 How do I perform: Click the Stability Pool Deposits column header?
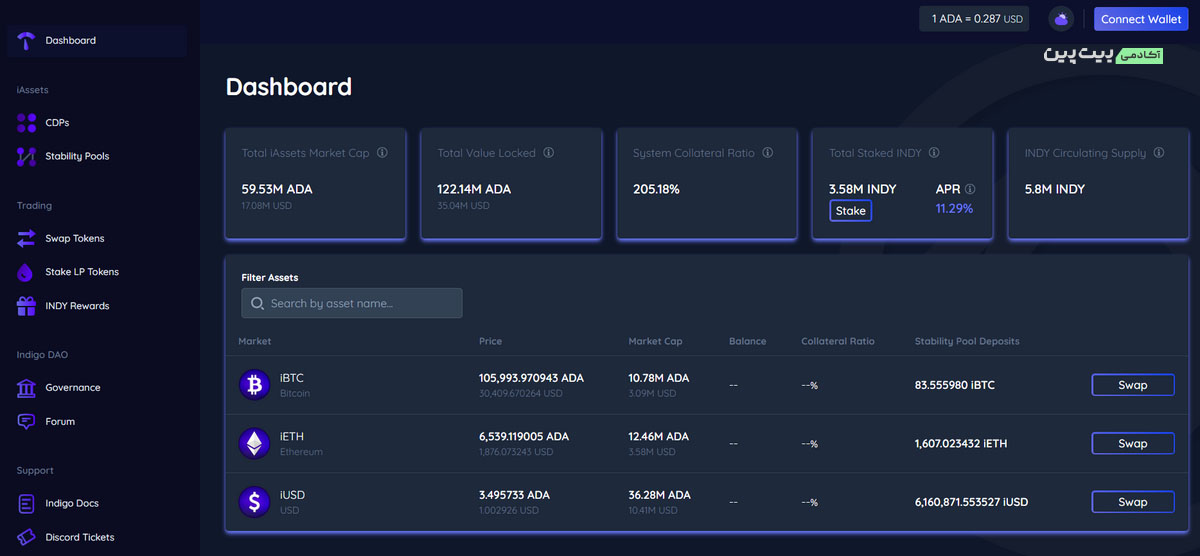pyautogui.click(x=967, y=342)
